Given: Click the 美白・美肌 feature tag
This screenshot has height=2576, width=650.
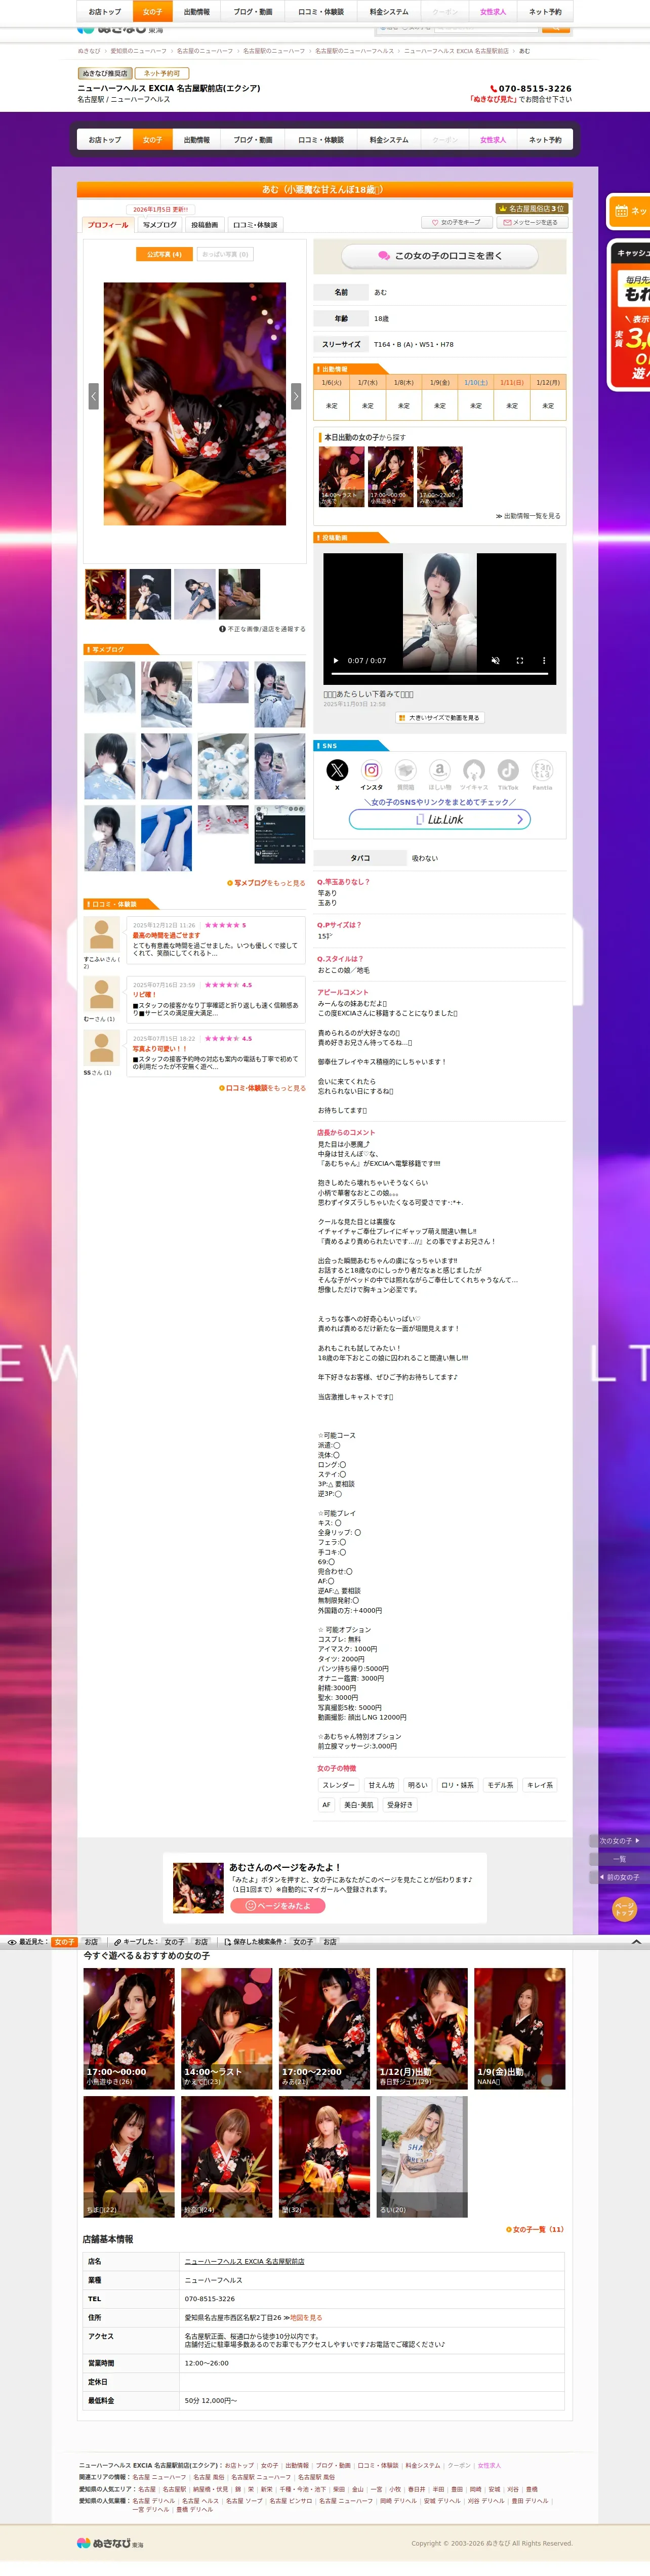Looking at the screenshot, I should [359, 1805].
